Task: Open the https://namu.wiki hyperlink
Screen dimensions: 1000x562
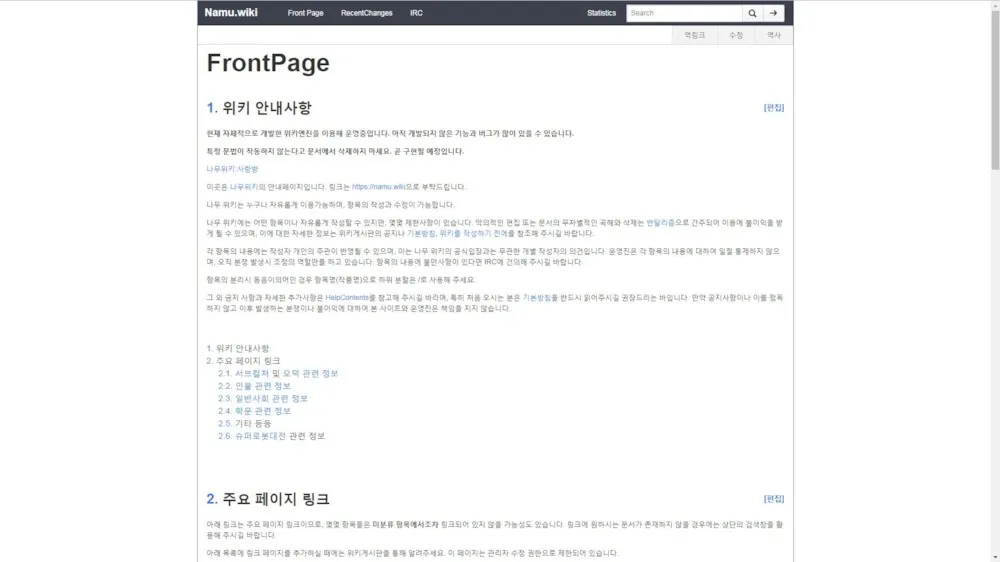Action: coord(378,187)
